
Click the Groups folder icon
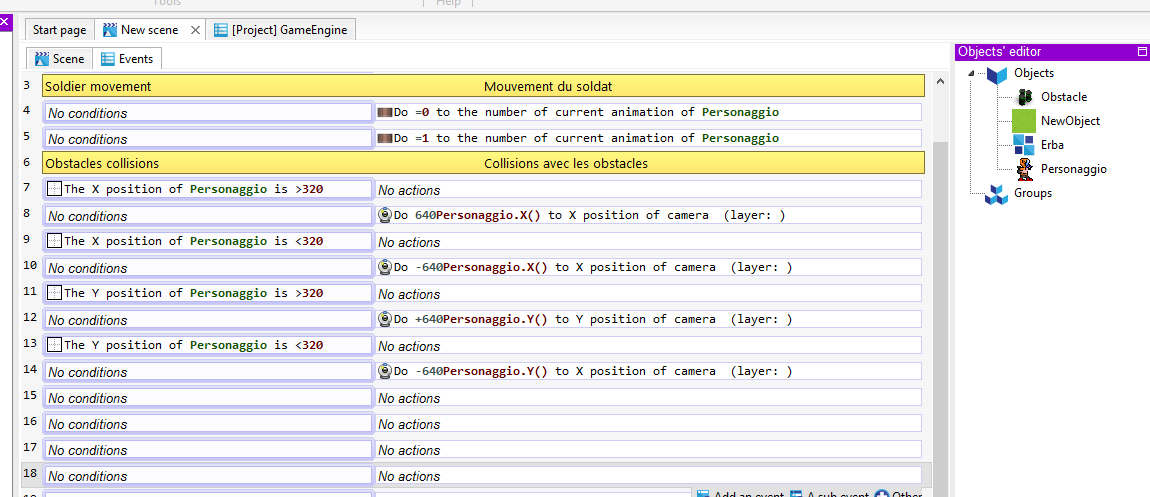(x=997, y=194)
